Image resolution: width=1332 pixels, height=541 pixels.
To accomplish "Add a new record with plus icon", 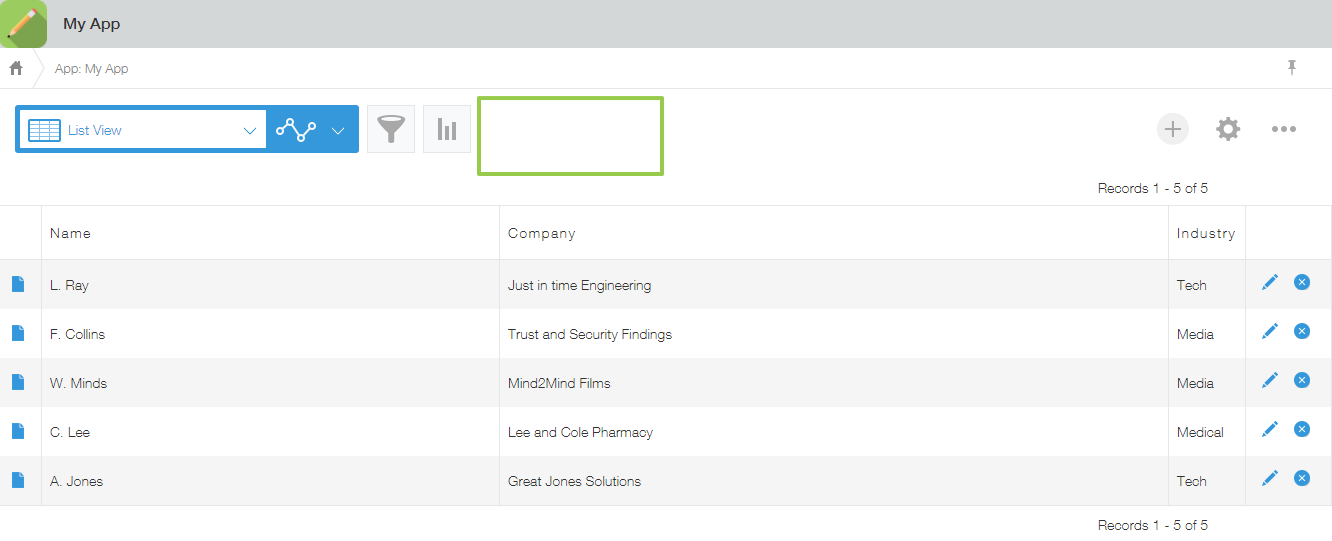I will coord(1173,129).
